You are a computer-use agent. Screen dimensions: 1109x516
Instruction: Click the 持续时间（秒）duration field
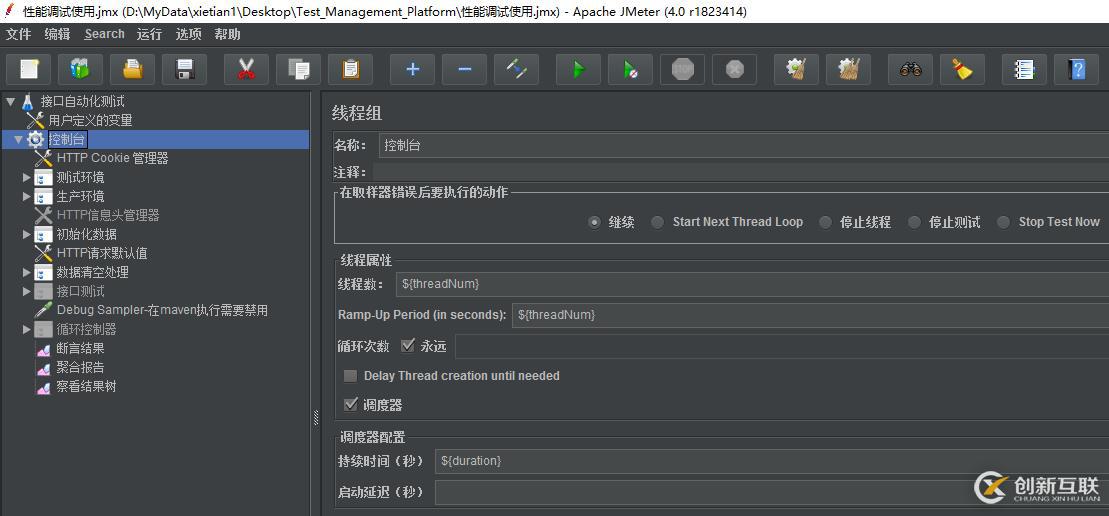pos(772,461)
